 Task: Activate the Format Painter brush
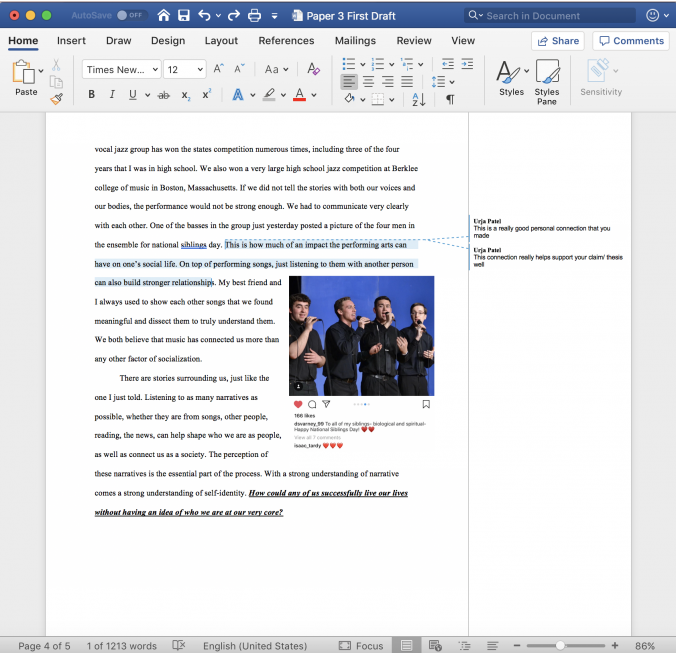[x=56, y=99]
